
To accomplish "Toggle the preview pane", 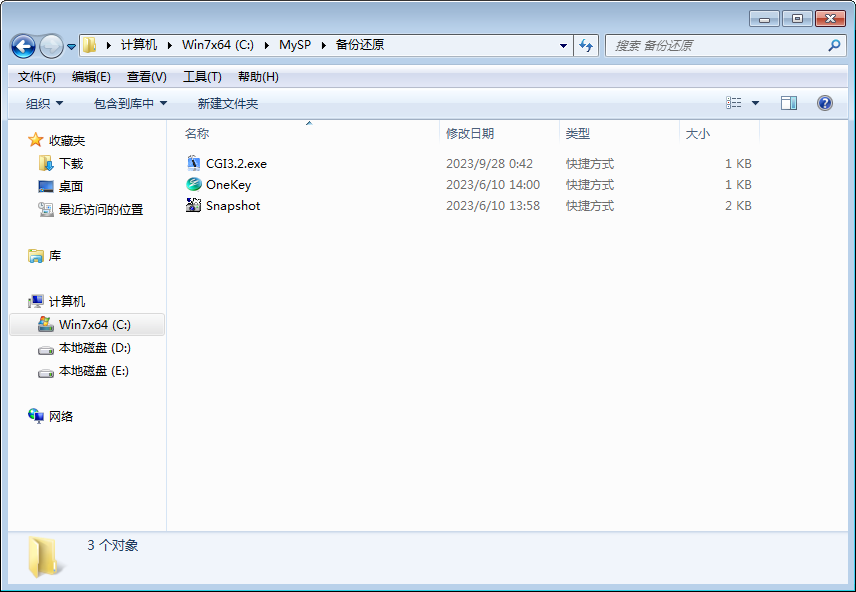I will coord(789,102).
